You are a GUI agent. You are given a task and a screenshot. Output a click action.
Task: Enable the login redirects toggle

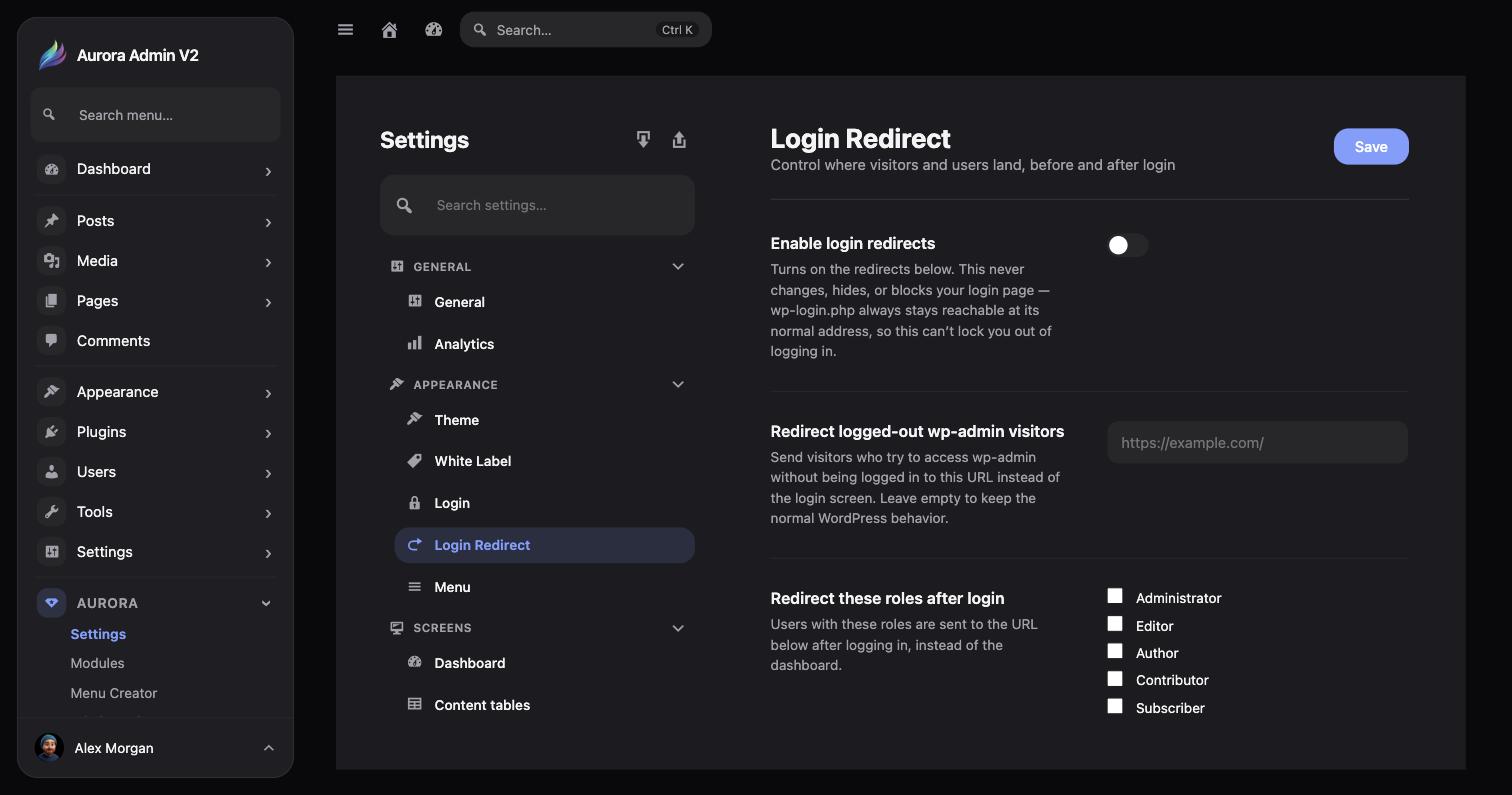click(x=1127, y=245)
